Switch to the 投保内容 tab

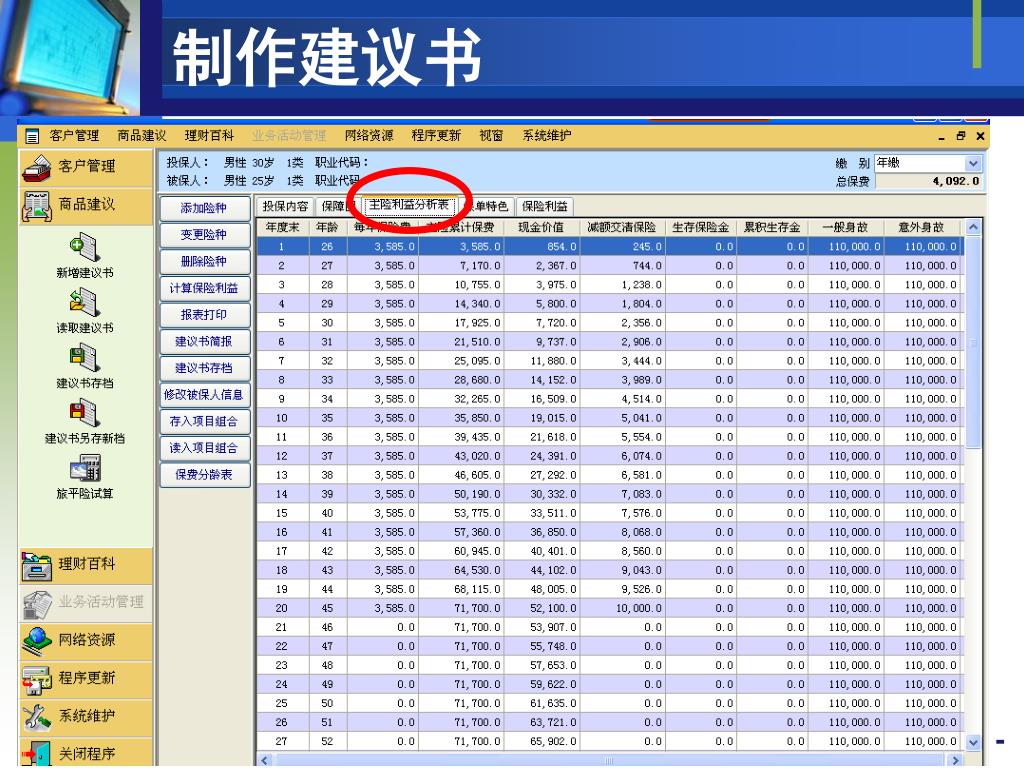[285, 207]
